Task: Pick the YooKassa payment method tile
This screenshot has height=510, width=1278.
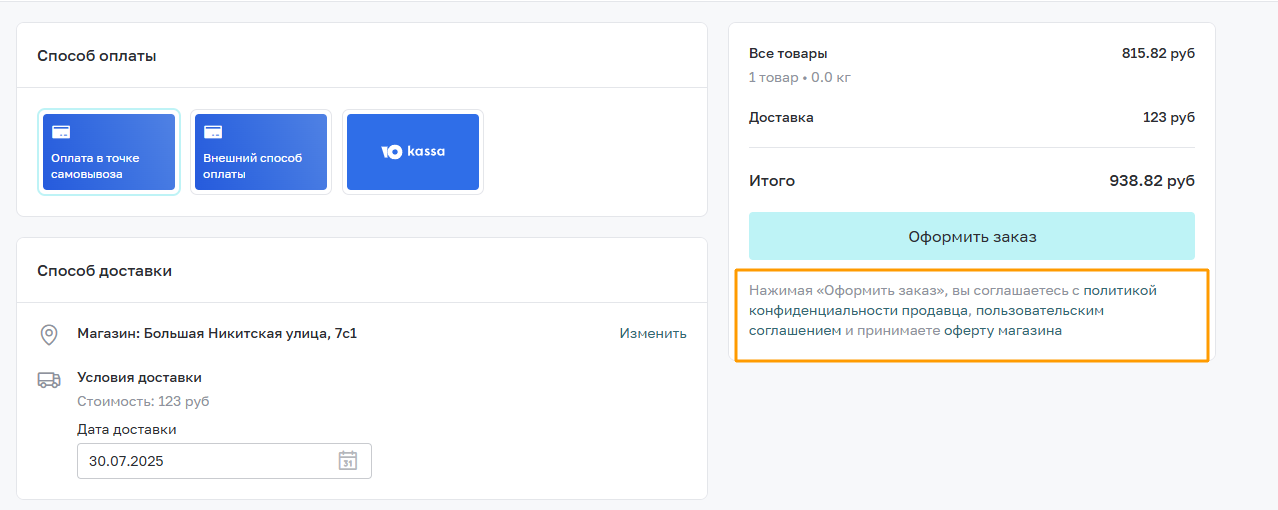Action: [x=413, y=152]
